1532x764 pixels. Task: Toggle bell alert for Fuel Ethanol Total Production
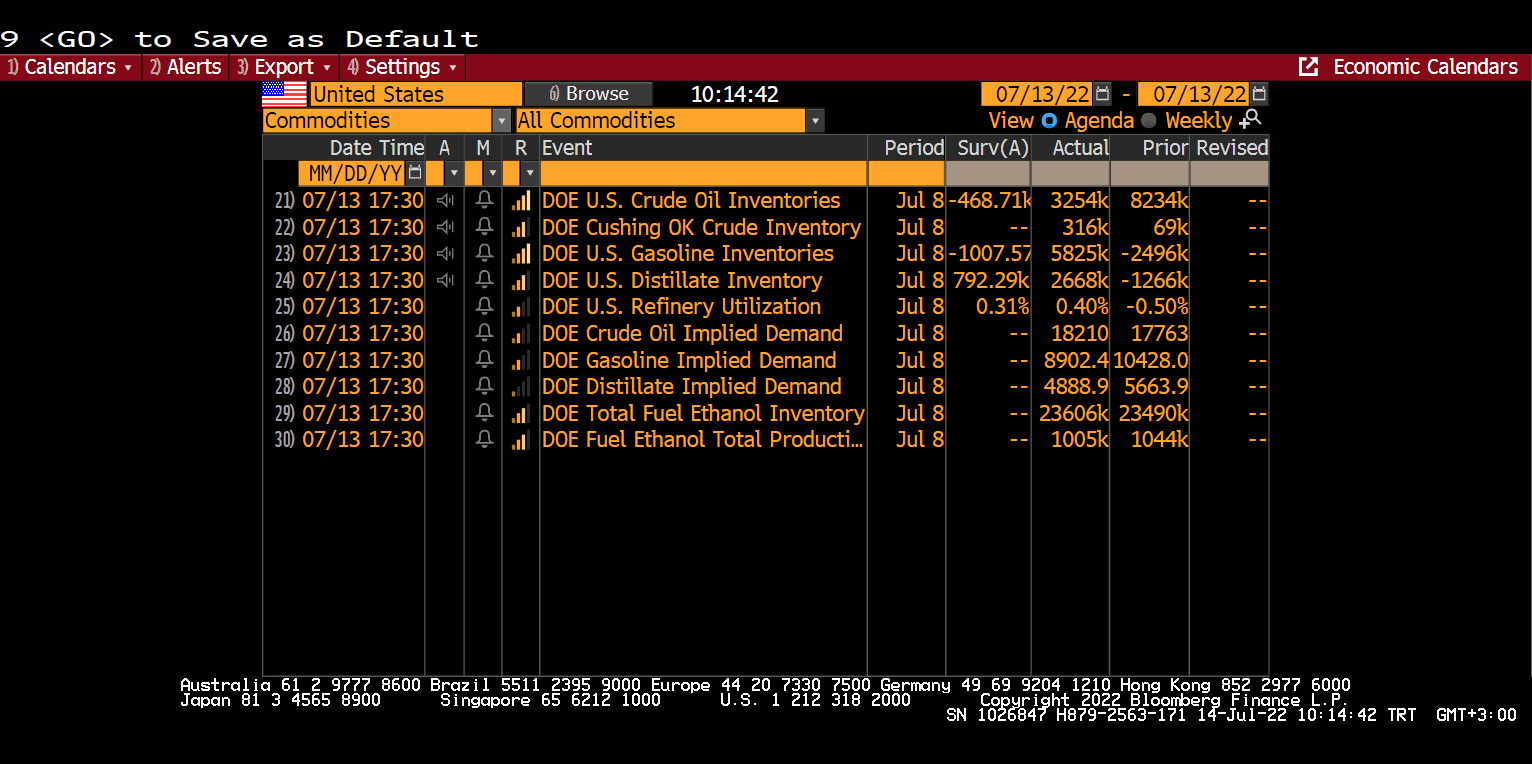click(484, 440)
